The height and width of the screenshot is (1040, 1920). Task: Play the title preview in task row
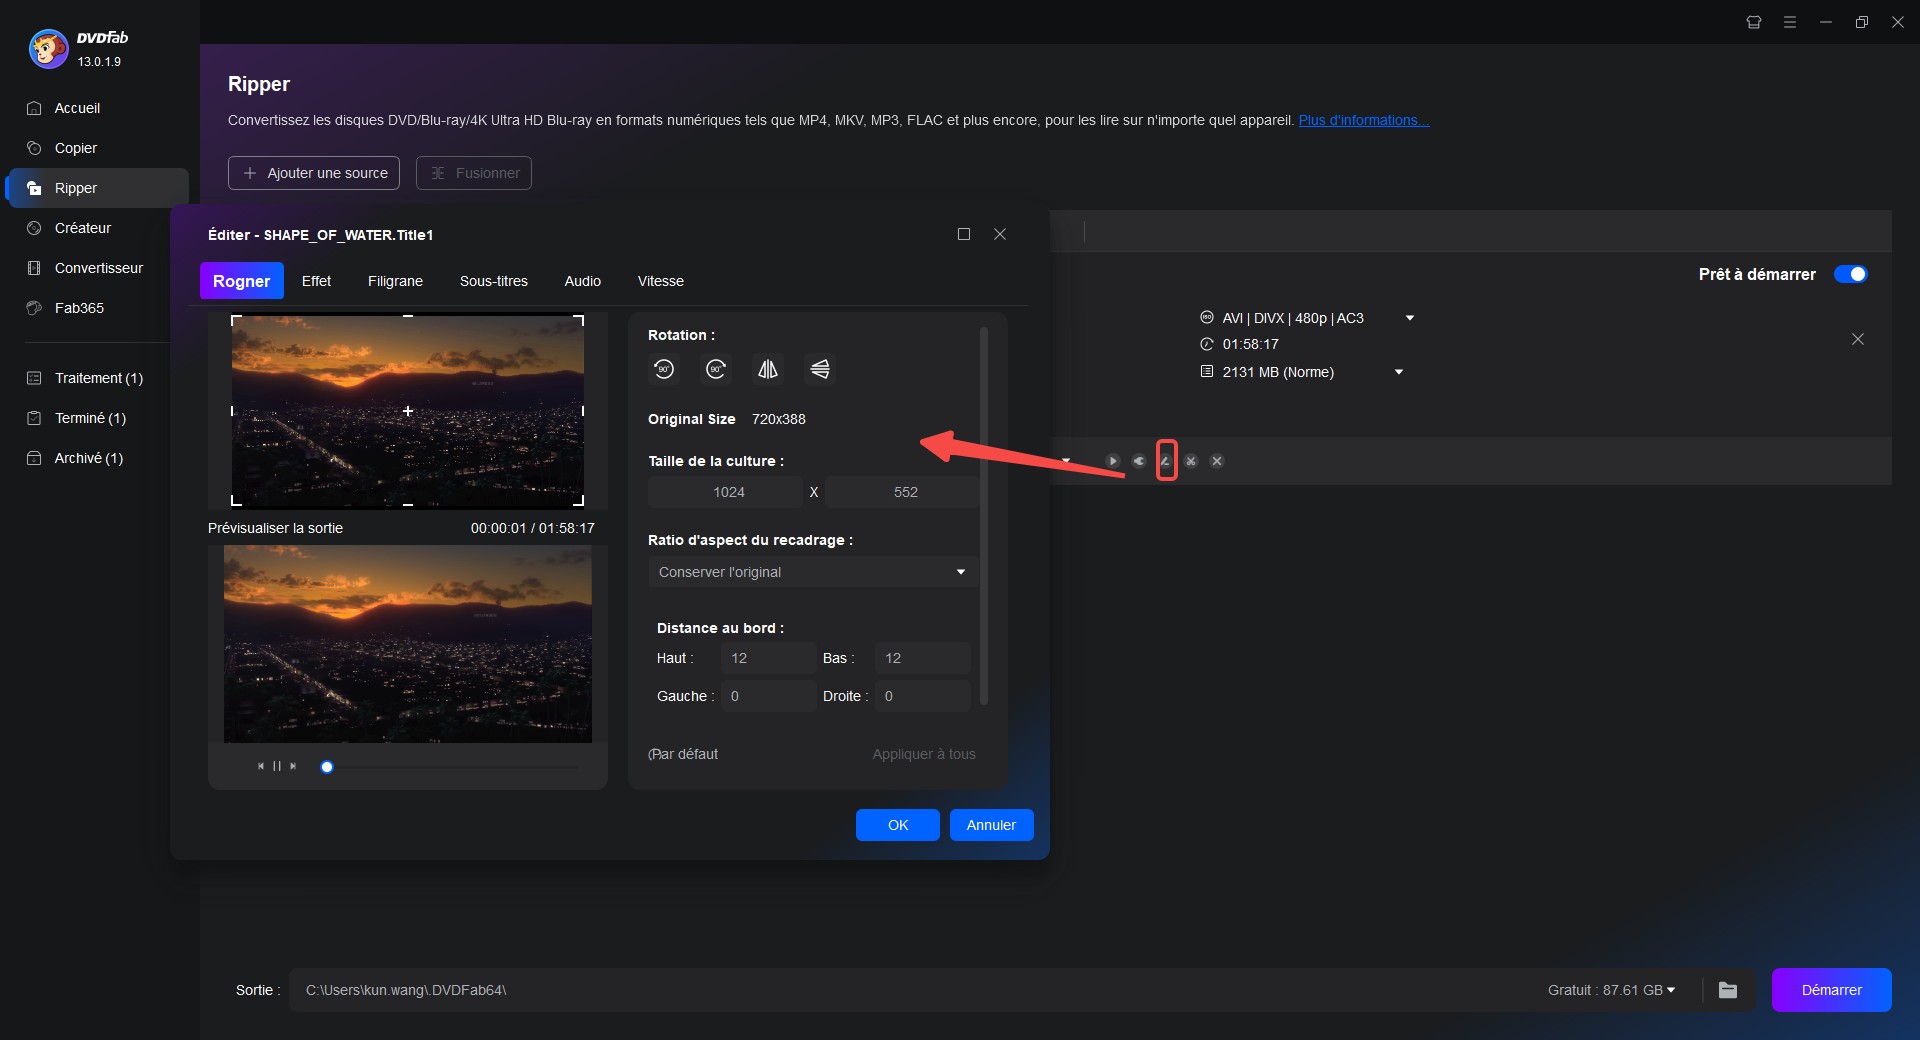1112,461
